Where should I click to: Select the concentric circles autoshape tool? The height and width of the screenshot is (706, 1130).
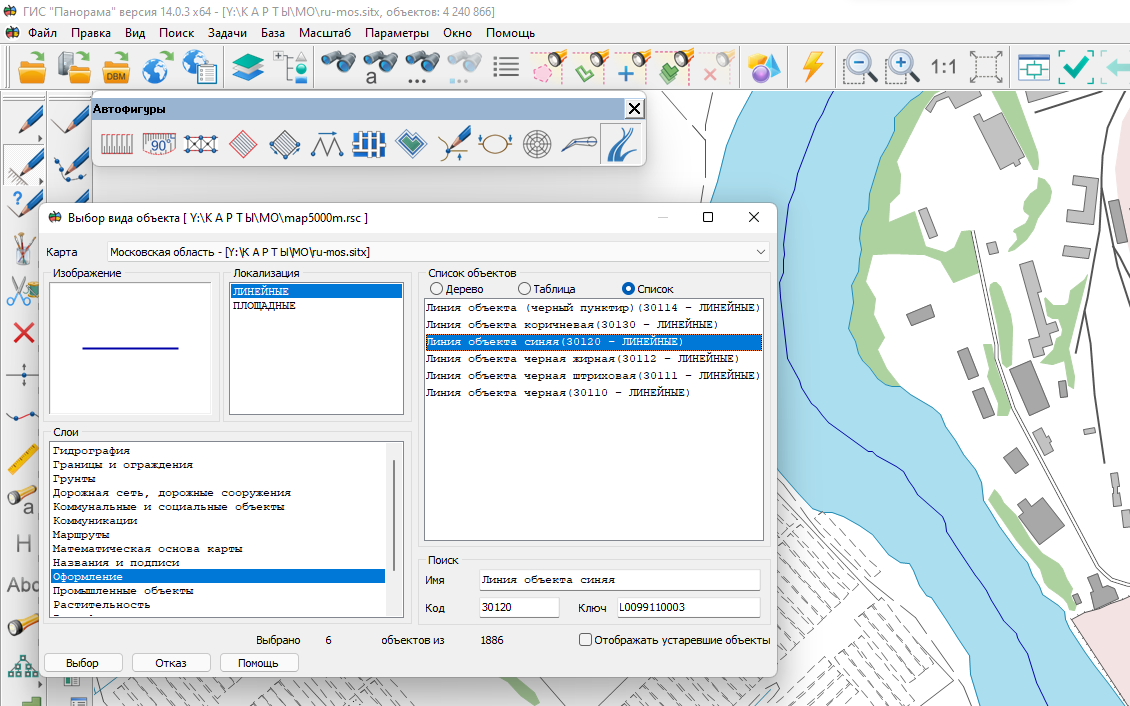[x=537, y=144]
